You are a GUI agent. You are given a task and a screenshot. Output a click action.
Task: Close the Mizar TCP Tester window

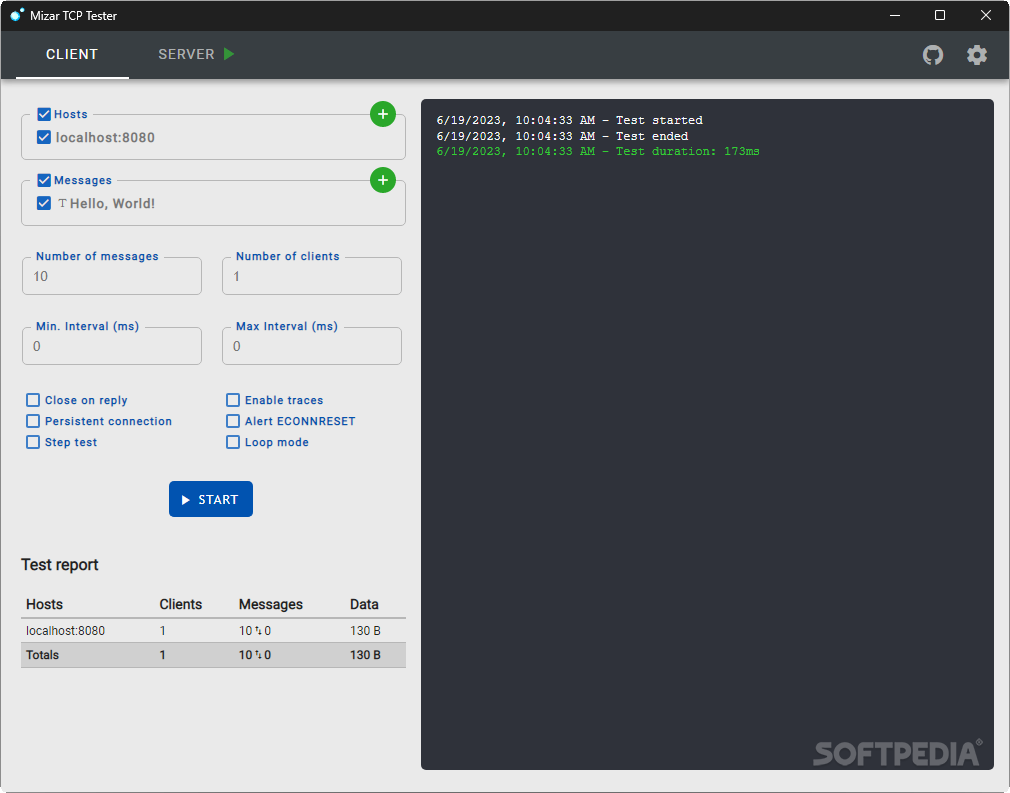[986, 15]
